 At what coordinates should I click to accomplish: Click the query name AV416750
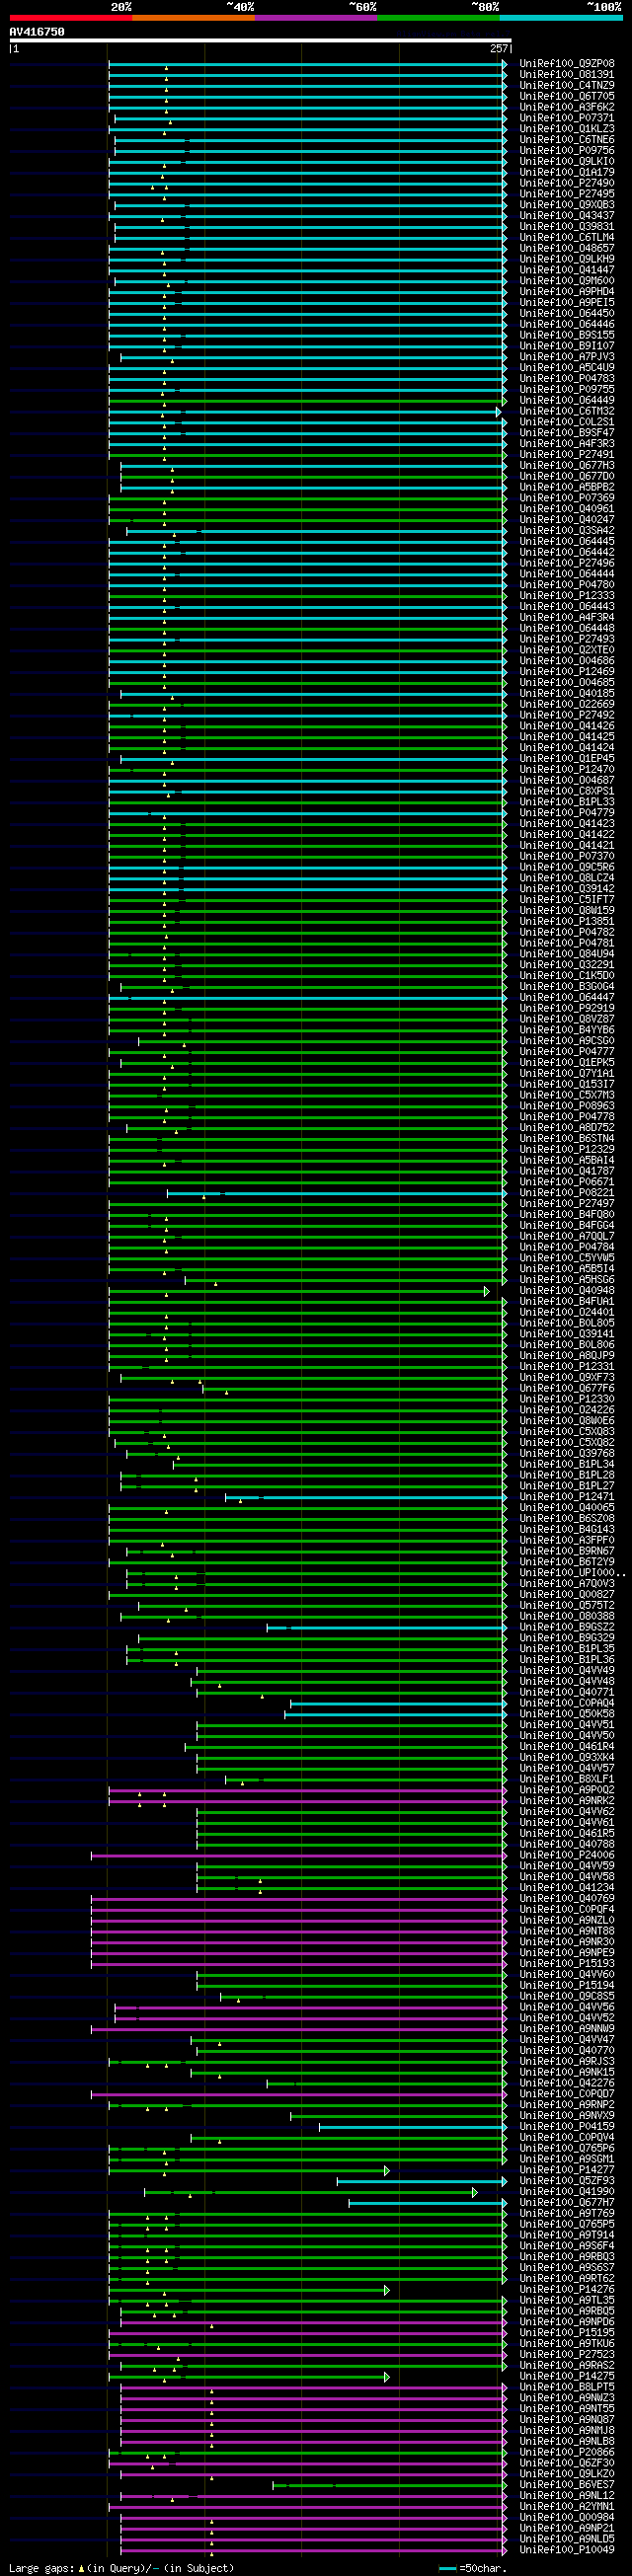tap(37, 32)
